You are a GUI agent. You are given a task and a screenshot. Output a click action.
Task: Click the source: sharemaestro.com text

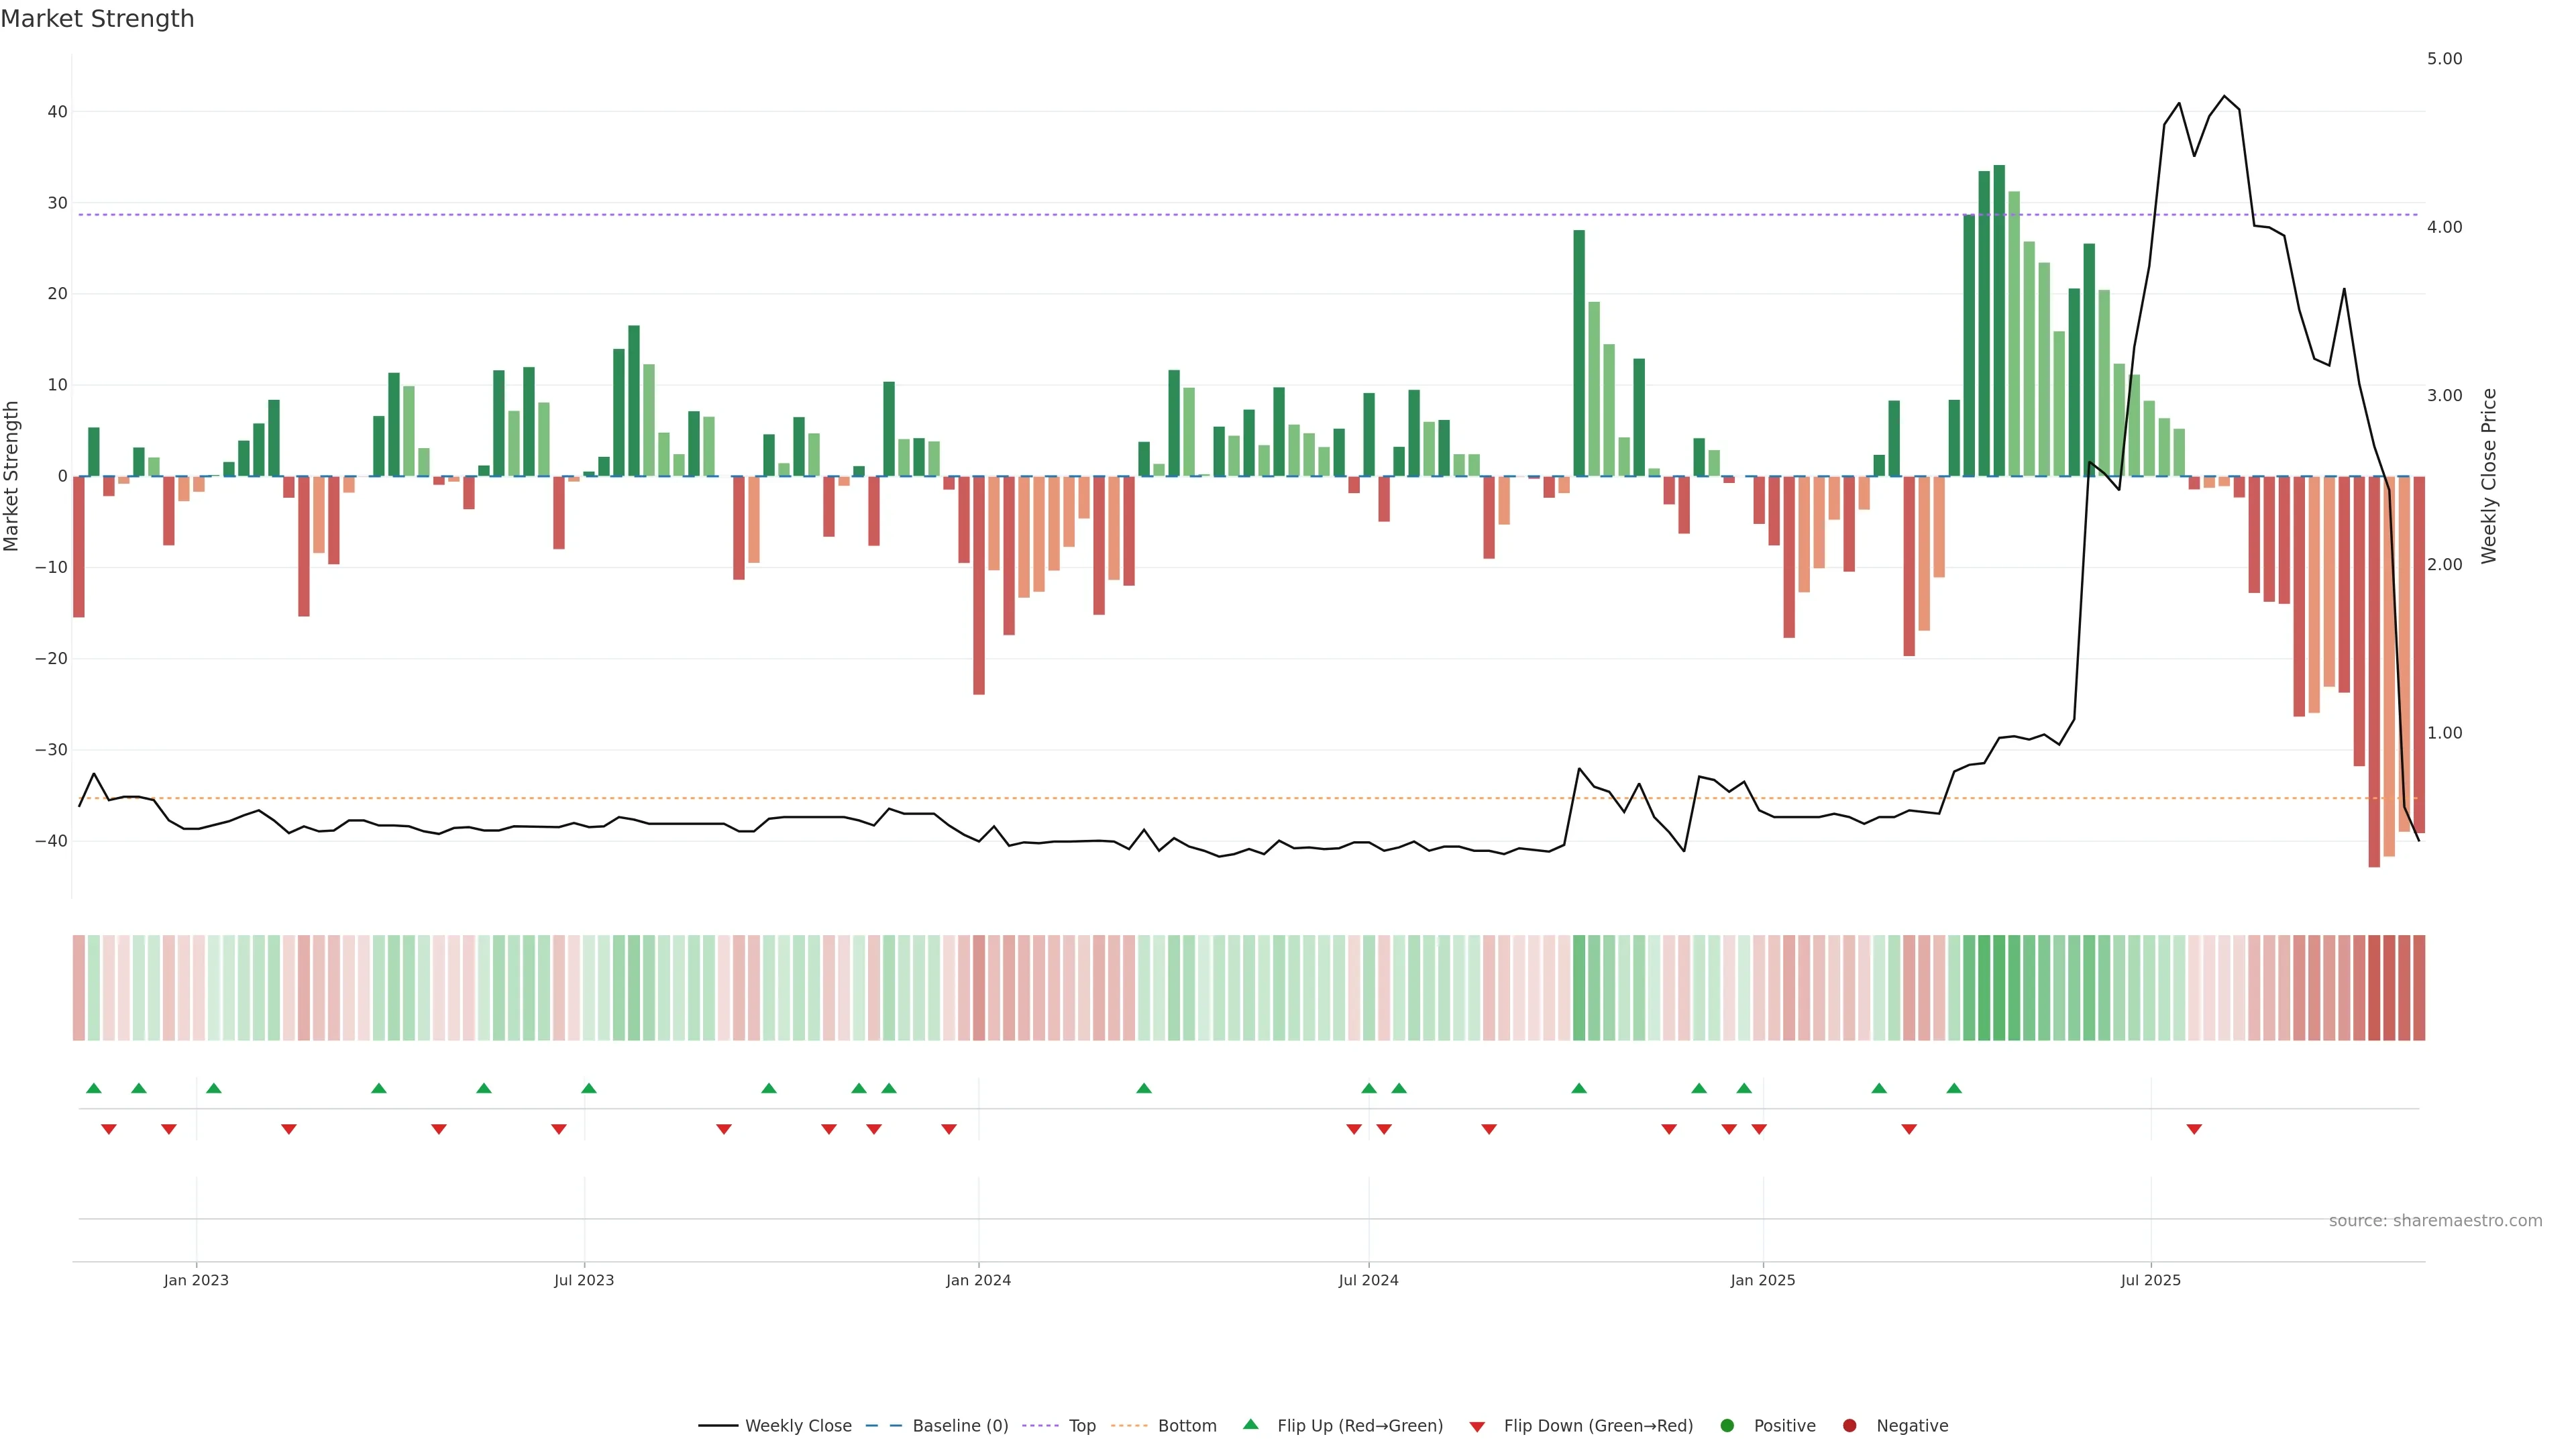click(2435, 1221)
